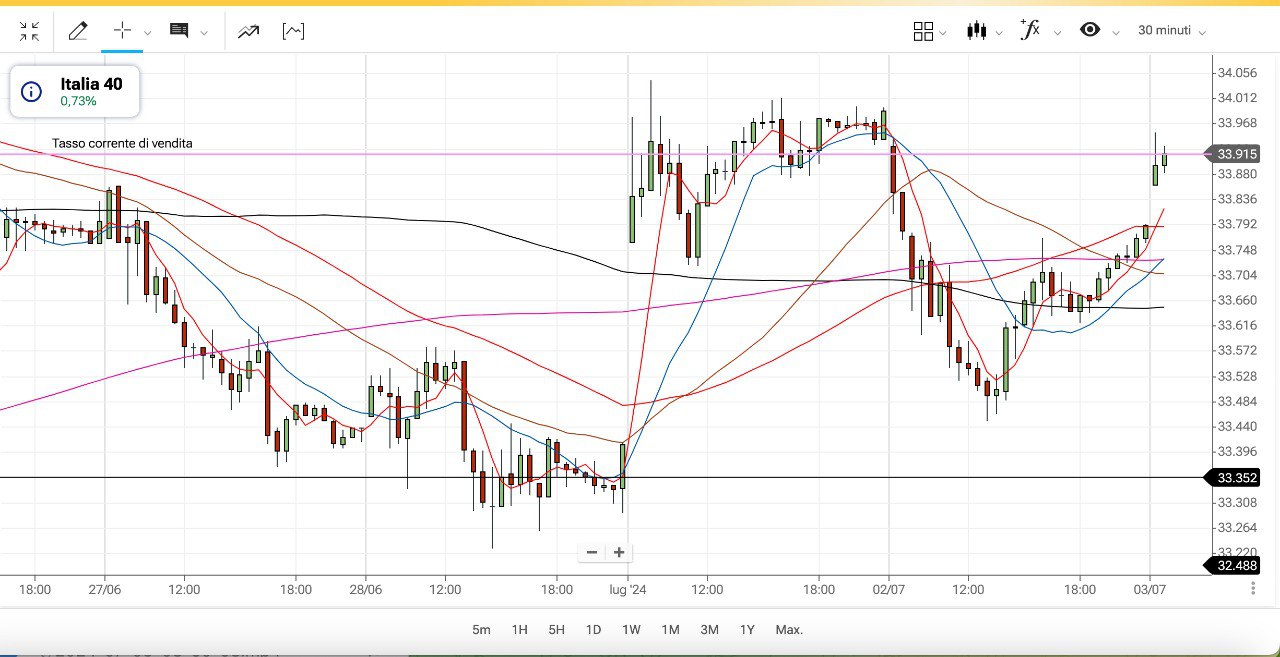
Task: Choose the Max. time range
Action: pos(789,630)
